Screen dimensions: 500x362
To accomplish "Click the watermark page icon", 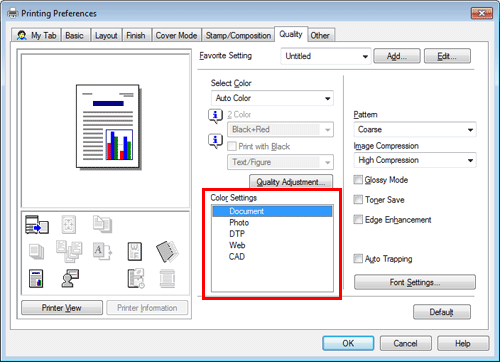I will (135, 251).
